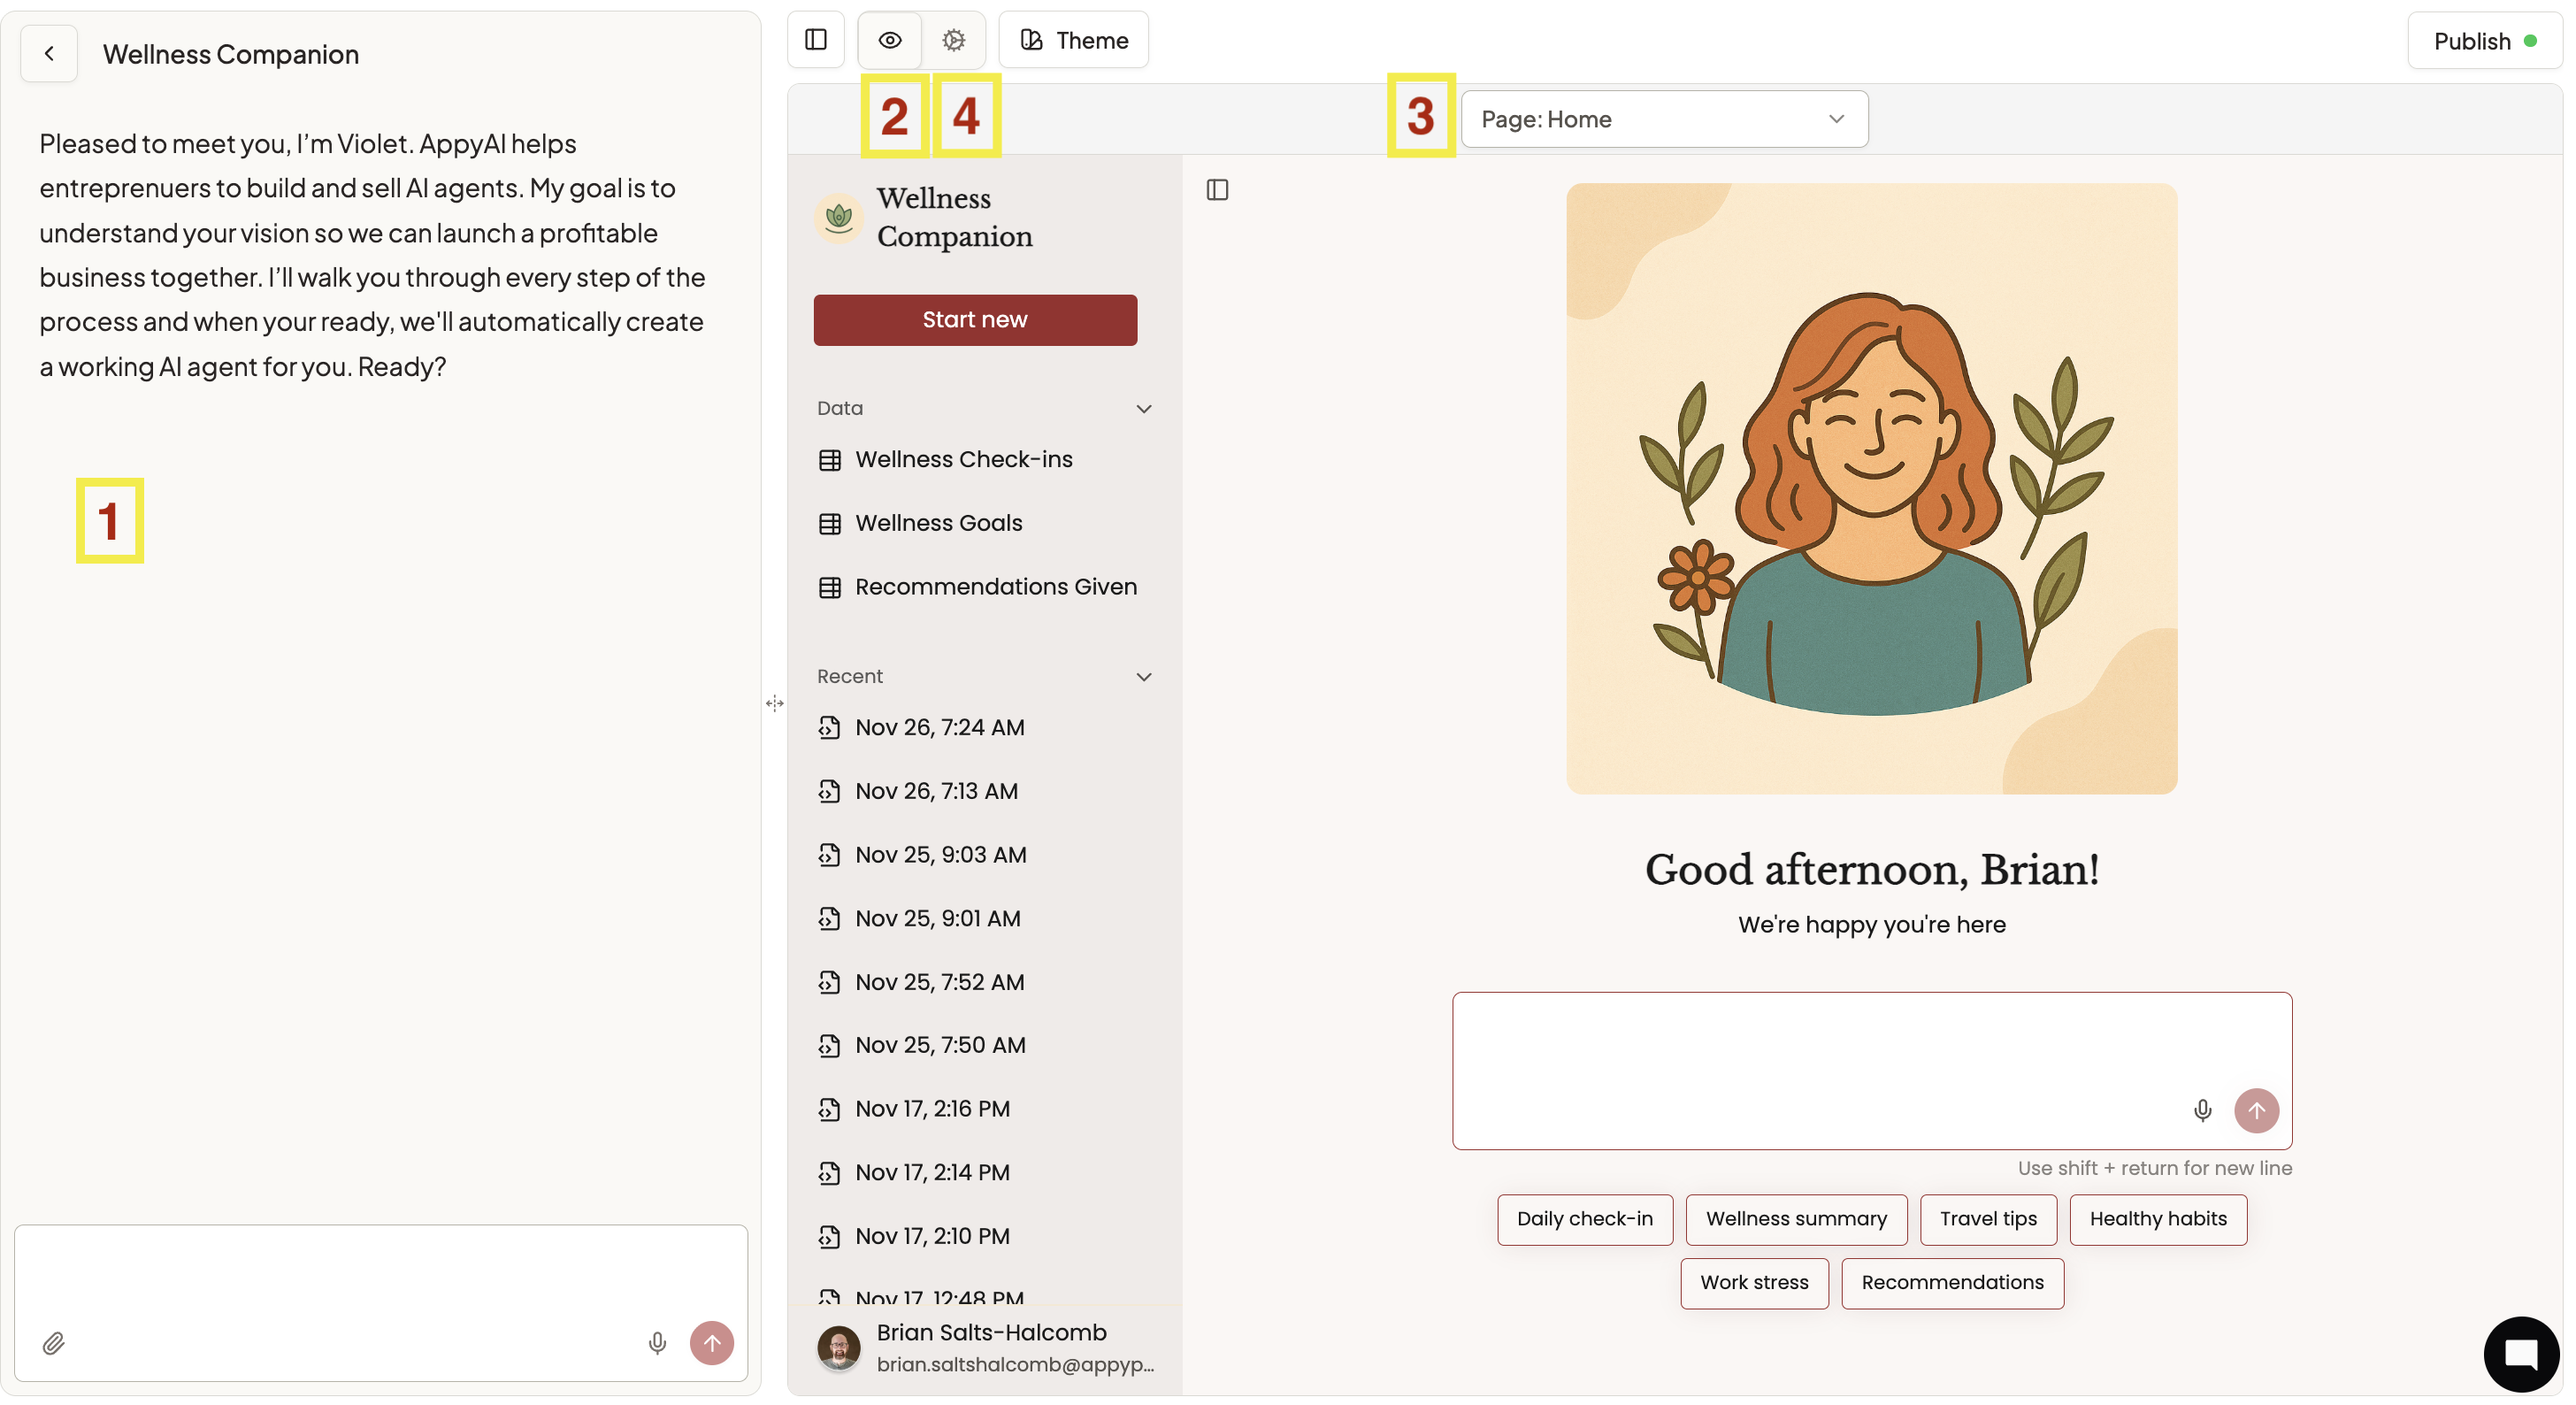Collapse the app sidebar with panel icon
This screenshot has width=2576, height=1405.
tap(1217, 190)
